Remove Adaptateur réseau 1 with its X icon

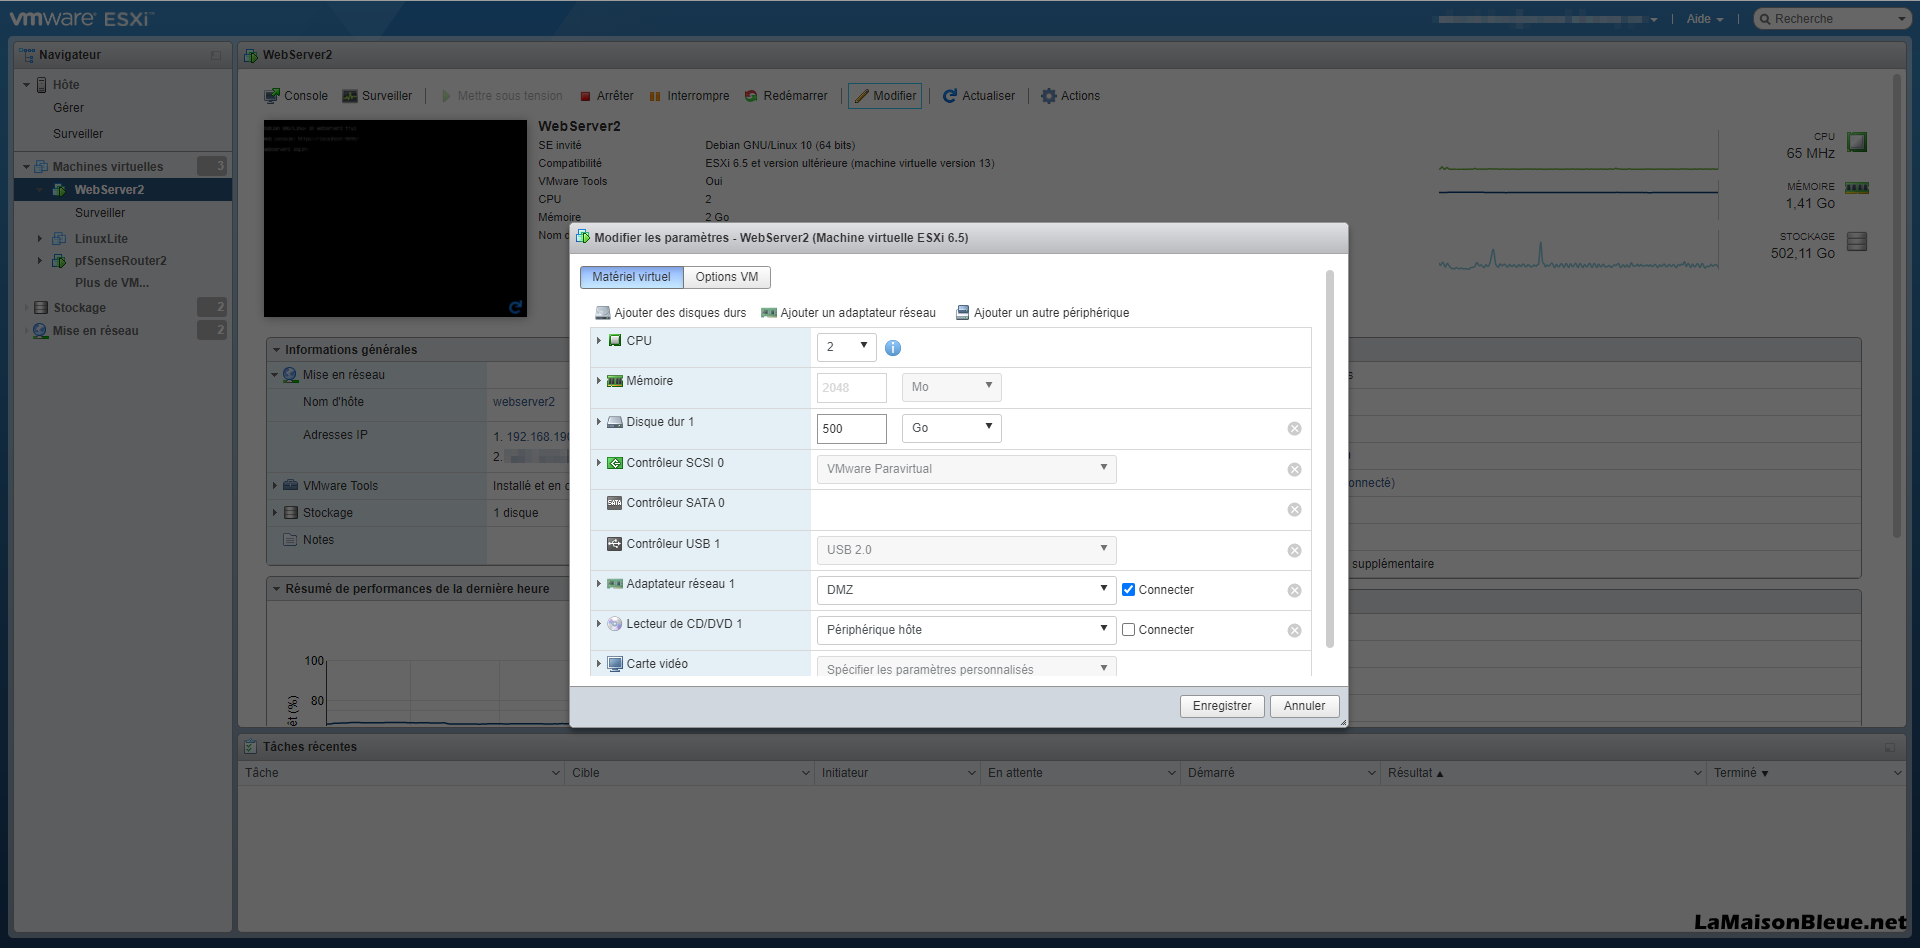[x=1294, y=591]
